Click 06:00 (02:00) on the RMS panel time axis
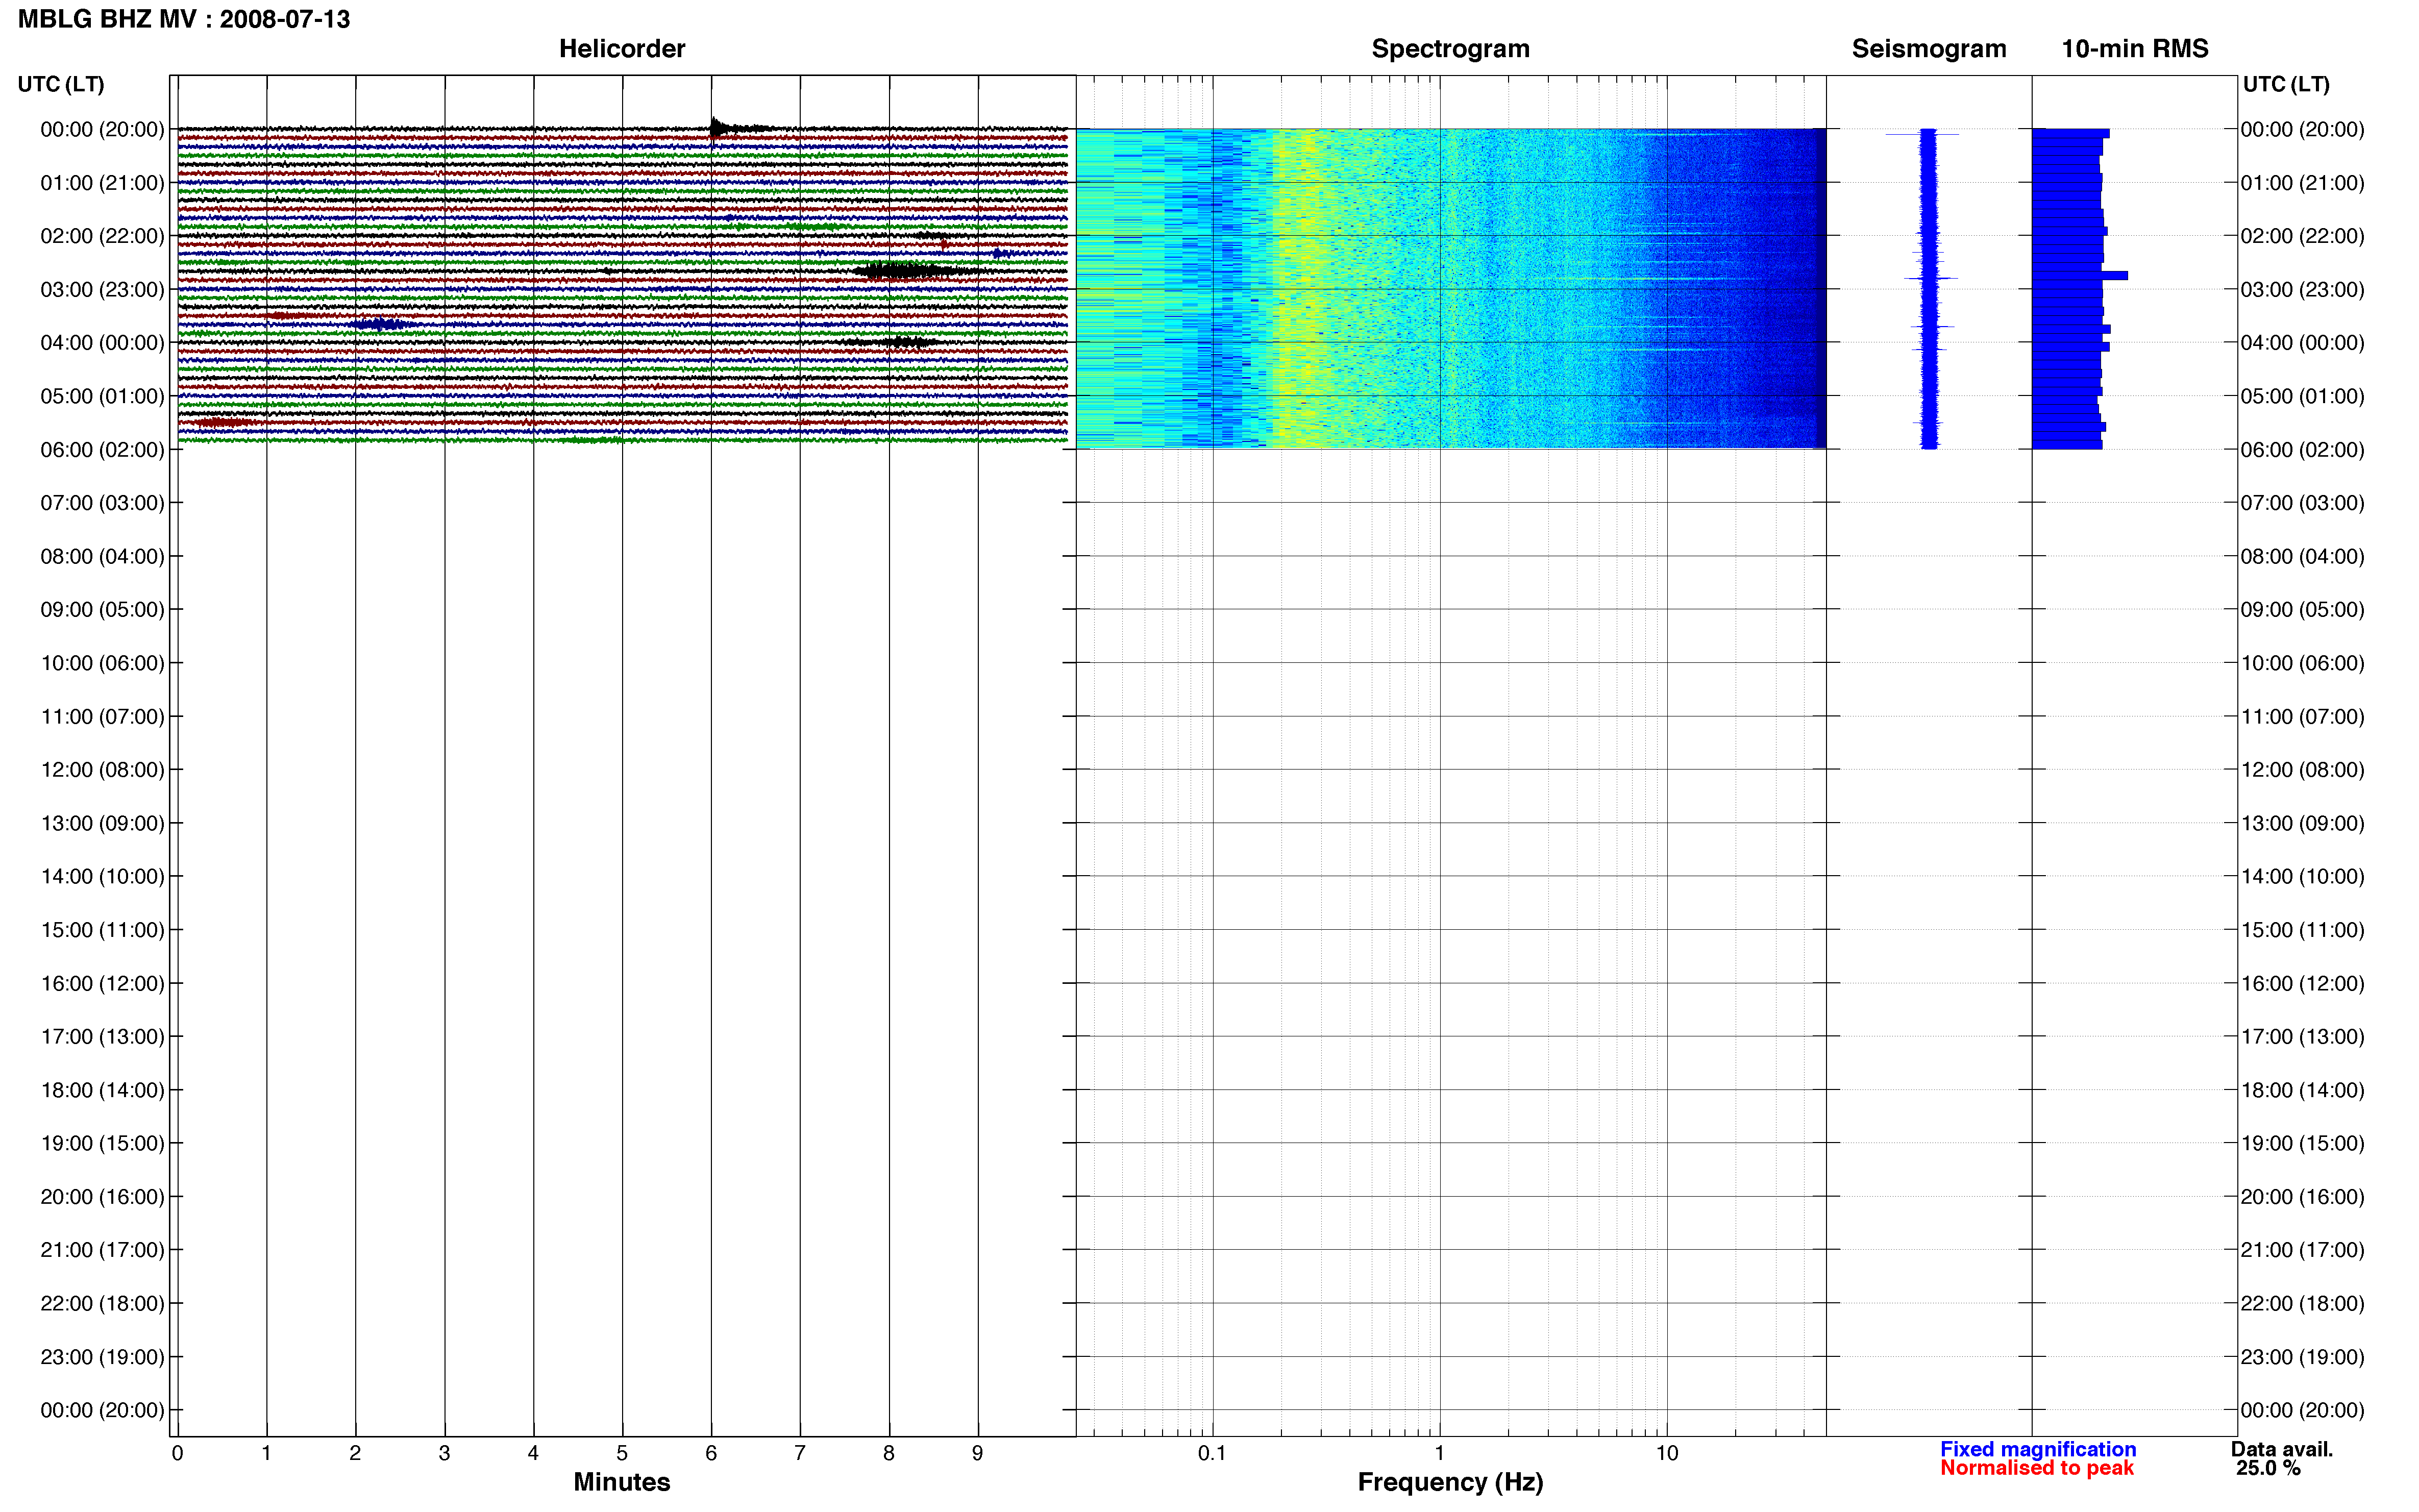The image size is (2419, 1512). point(2302,449)
